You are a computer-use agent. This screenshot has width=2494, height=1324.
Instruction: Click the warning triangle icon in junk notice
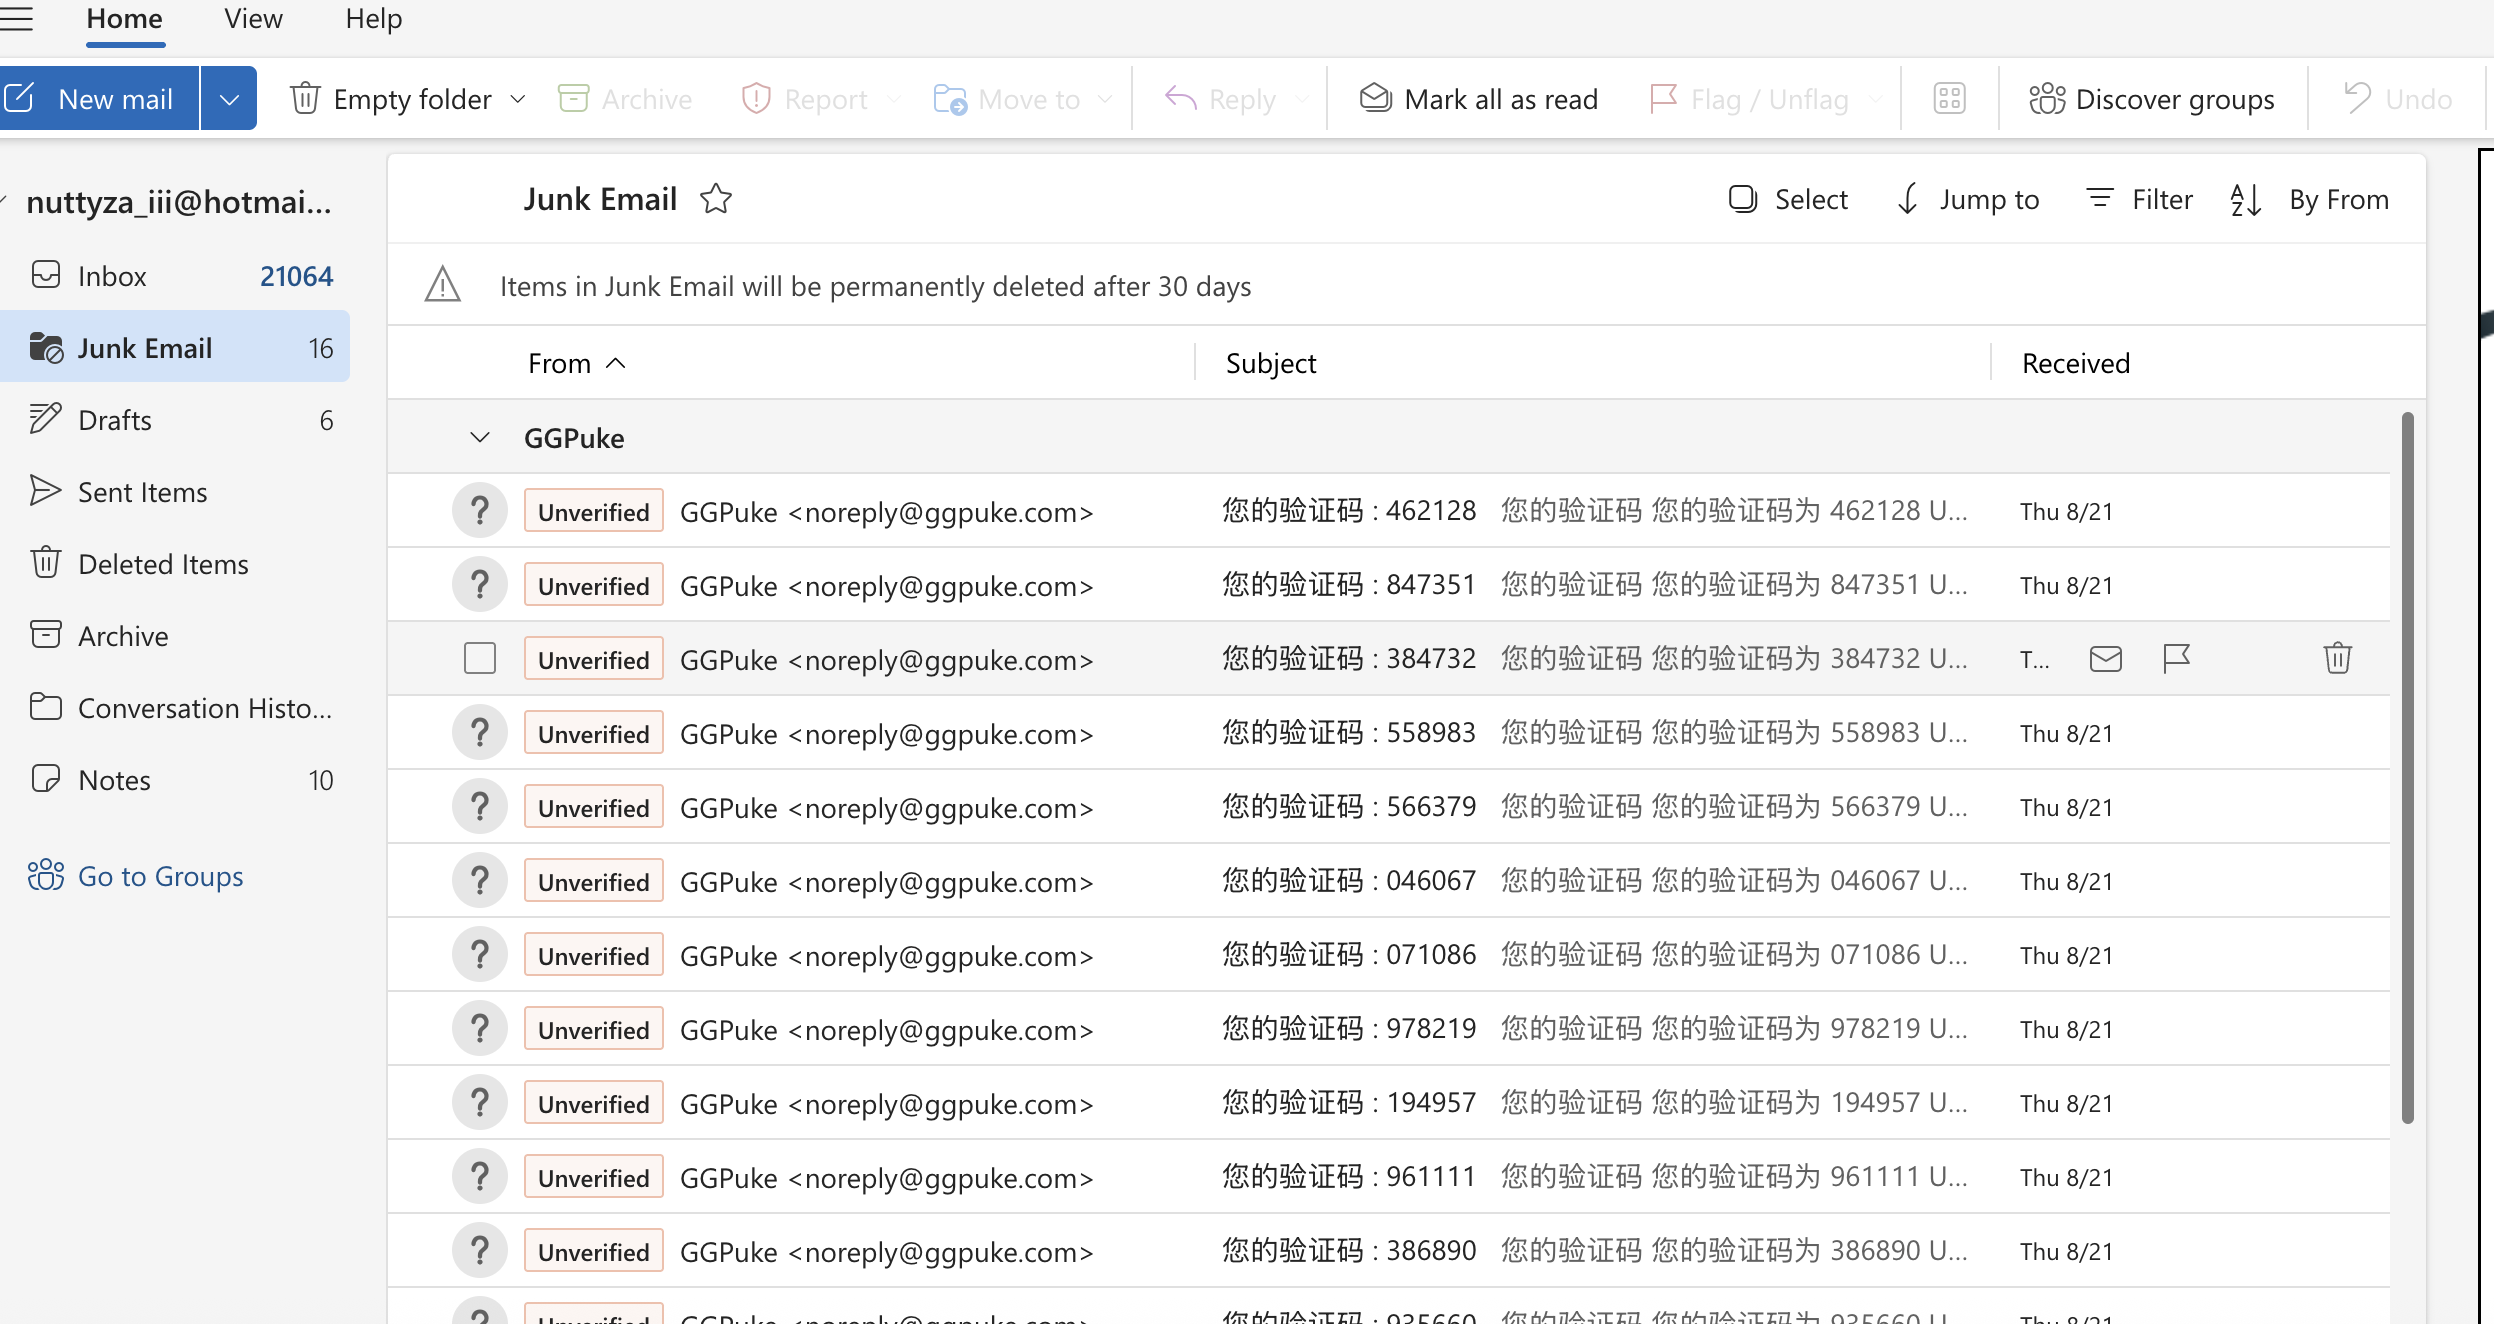coord(442,285)
